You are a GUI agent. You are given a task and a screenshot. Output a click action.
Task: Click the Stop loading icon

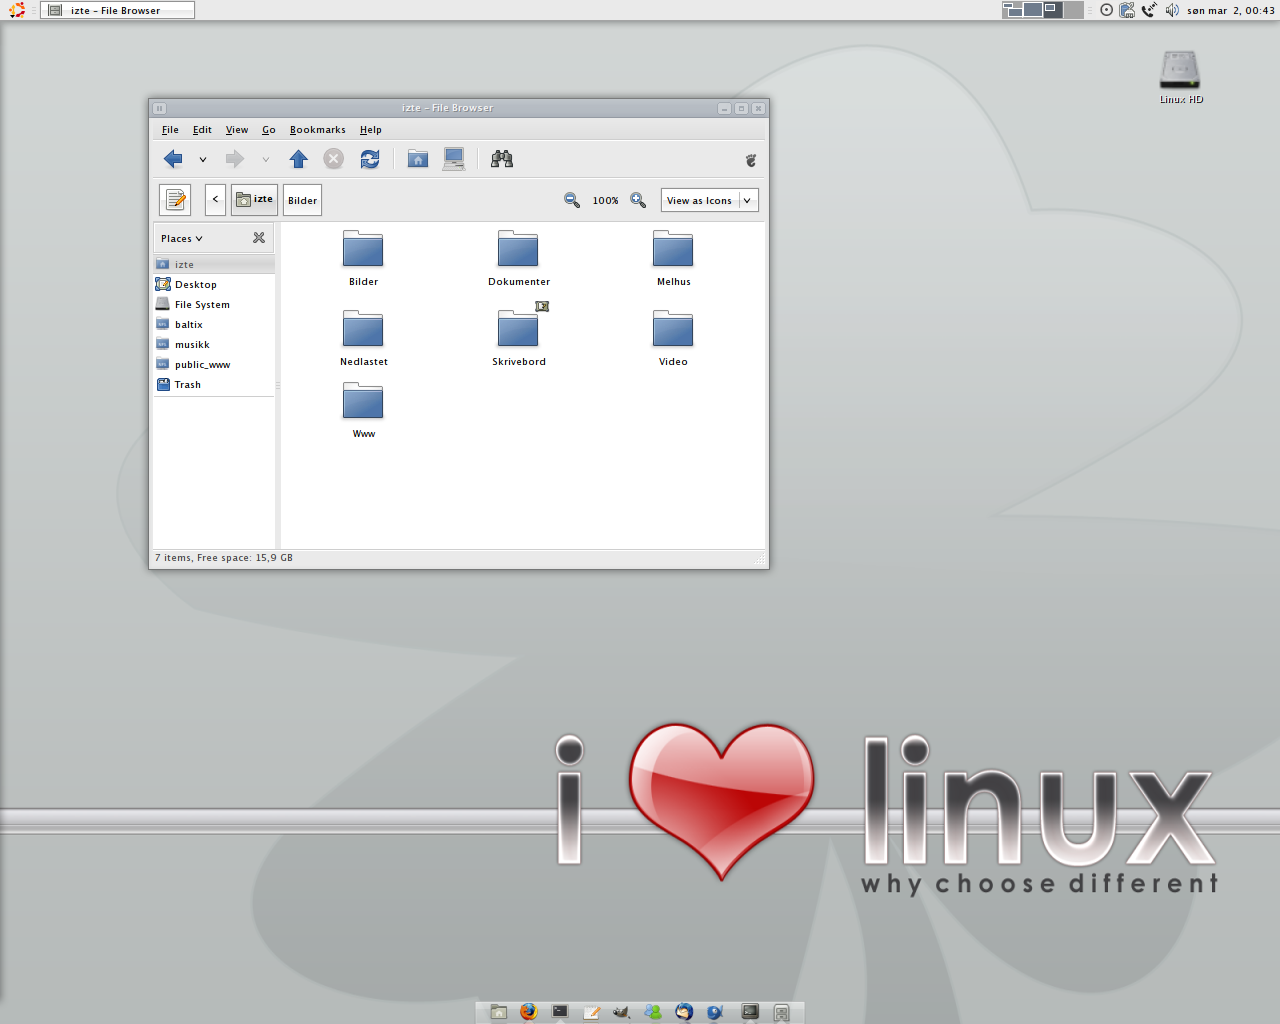[334, 159]
